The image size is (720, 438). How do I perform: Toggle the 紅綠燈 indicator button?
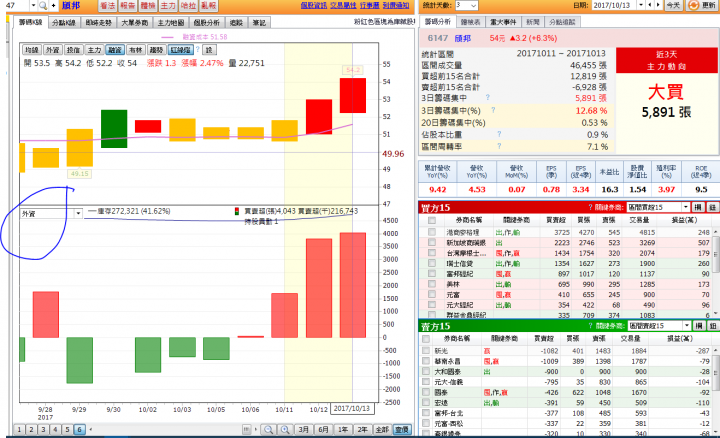(181, 50)
